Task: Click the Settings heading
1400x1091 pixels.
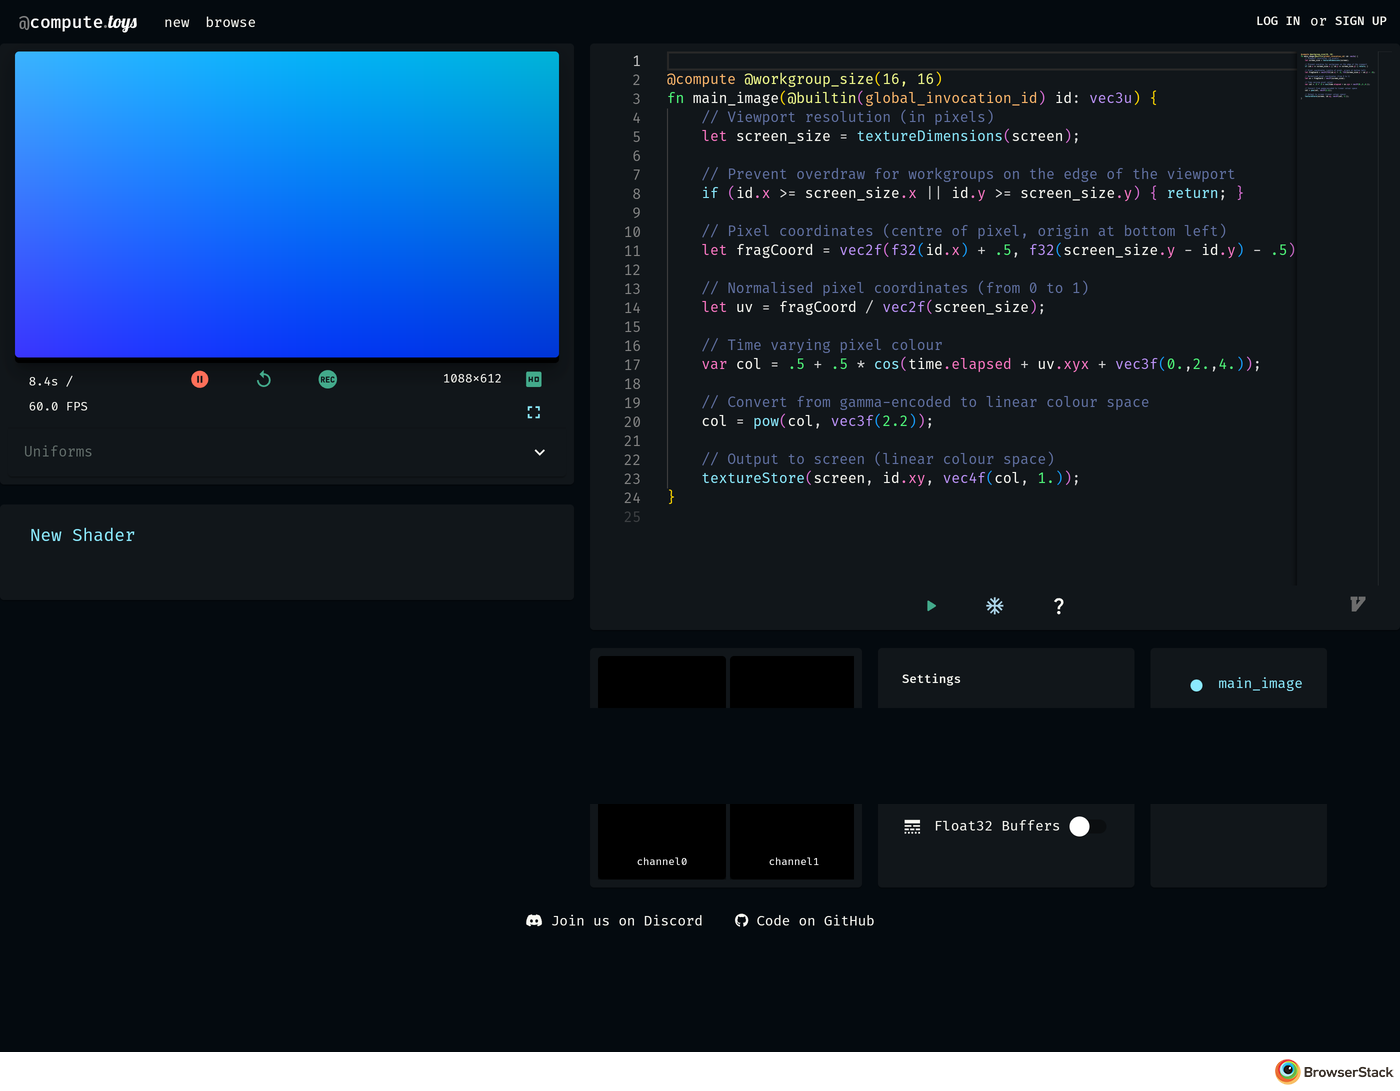Action: [931, 679]
